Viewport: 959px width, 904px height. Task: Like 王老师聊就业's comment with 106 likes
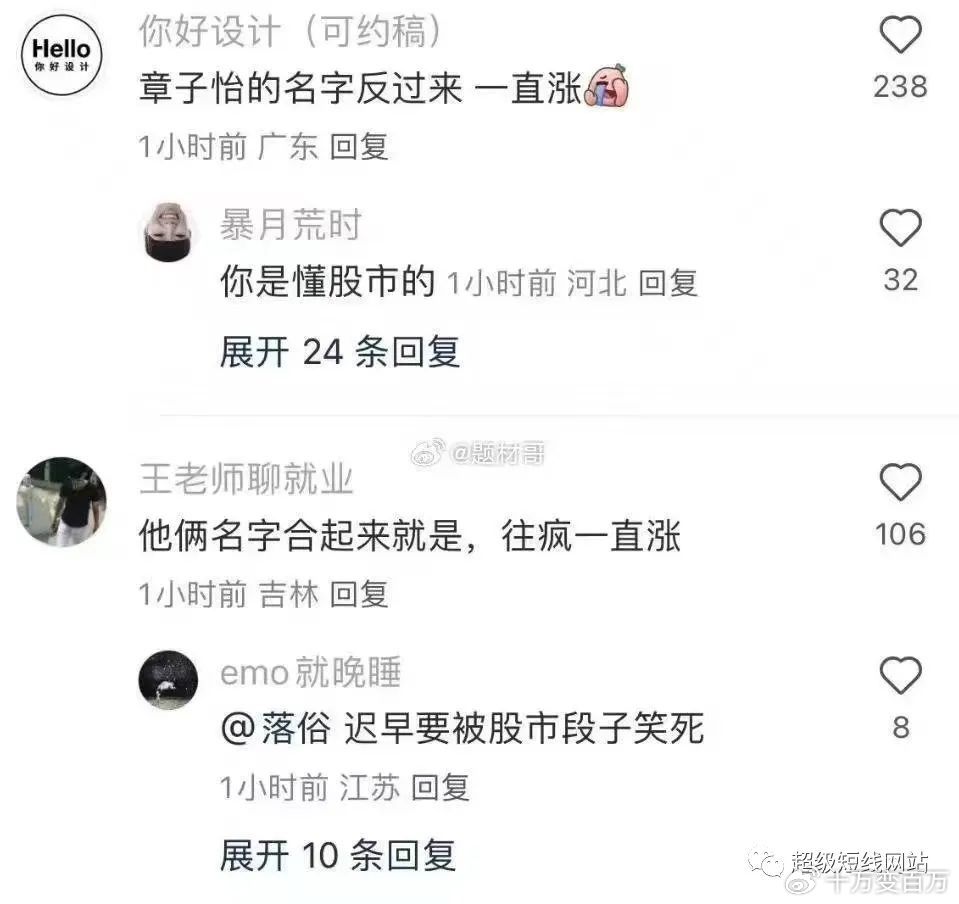point(900,482)
